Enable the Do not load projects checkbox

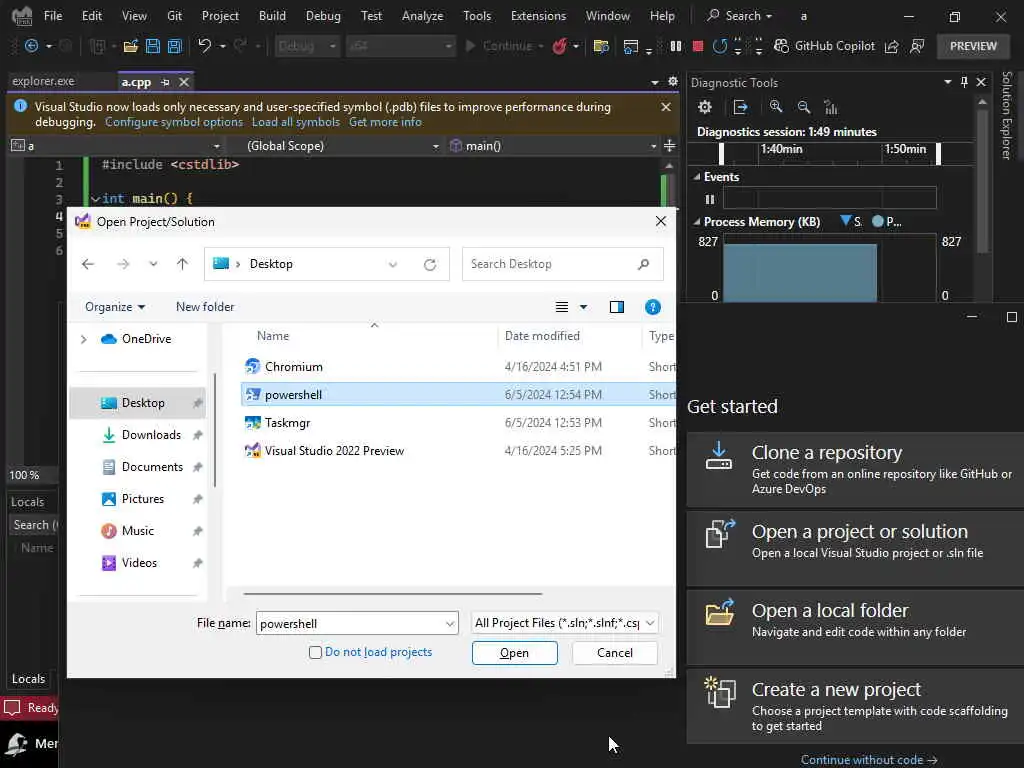coord(315,652)
